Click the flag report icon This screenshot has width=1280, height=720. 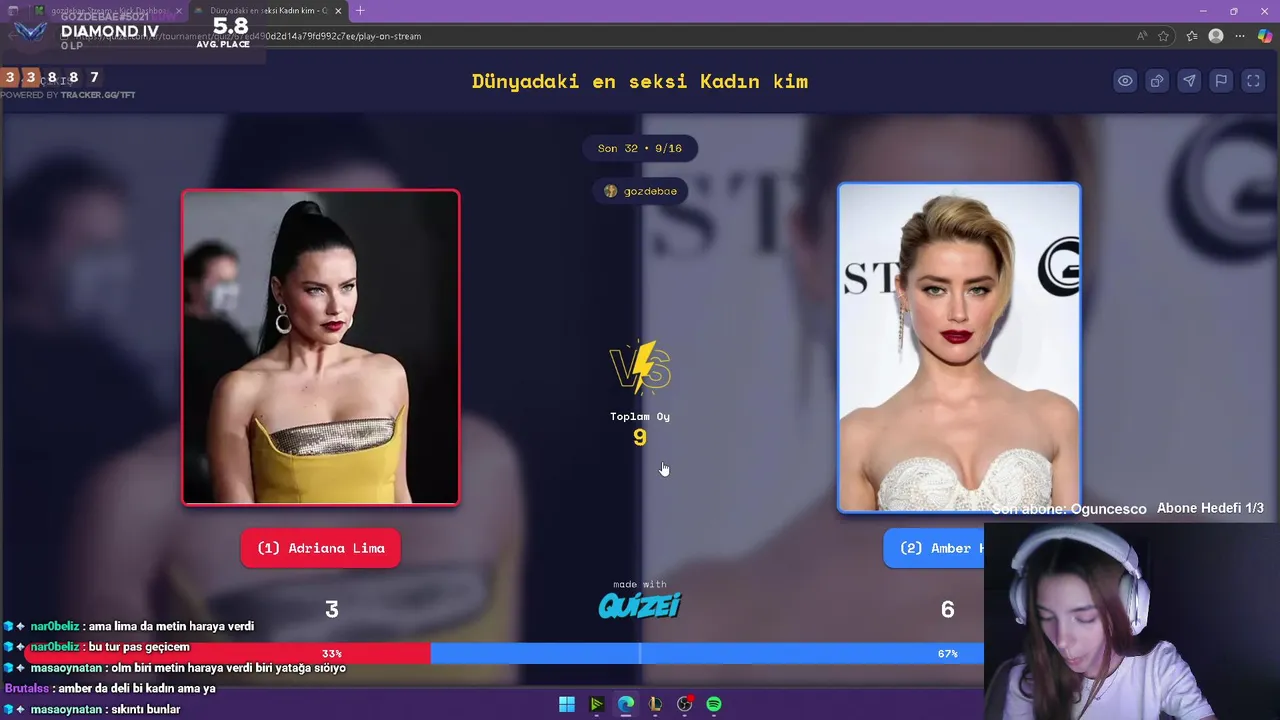pos(1221,81)
